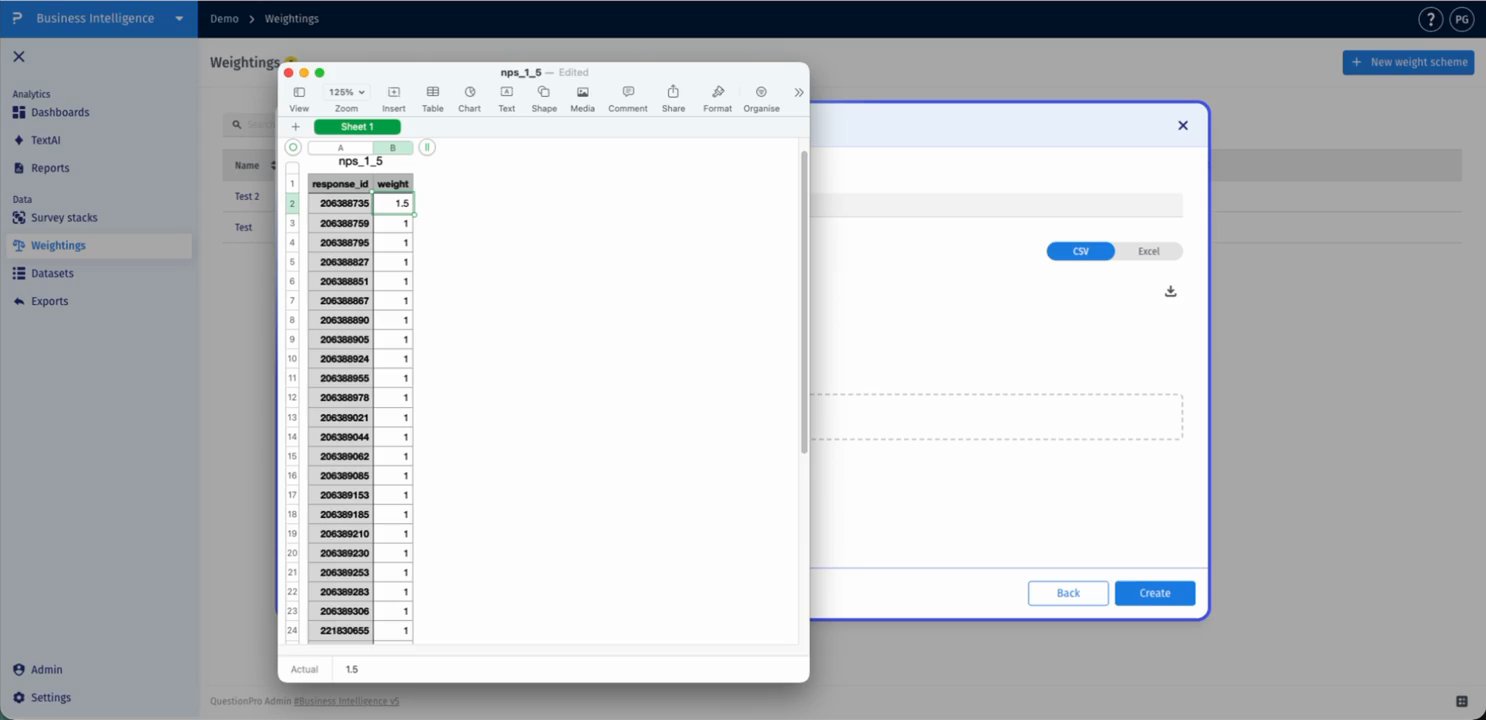Add a new sheet with the plus button
This screenshot has width=1486, height=720.
[295, 127]
